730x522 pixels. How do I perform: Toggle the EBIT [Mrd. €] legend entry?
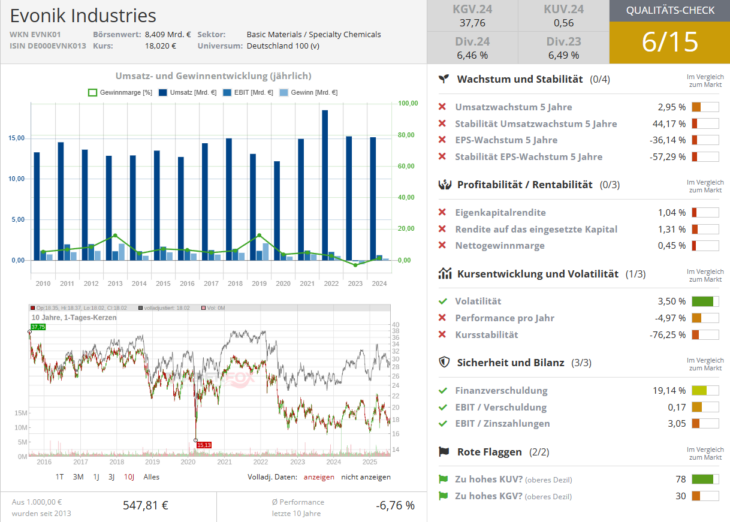click(248, 92)
